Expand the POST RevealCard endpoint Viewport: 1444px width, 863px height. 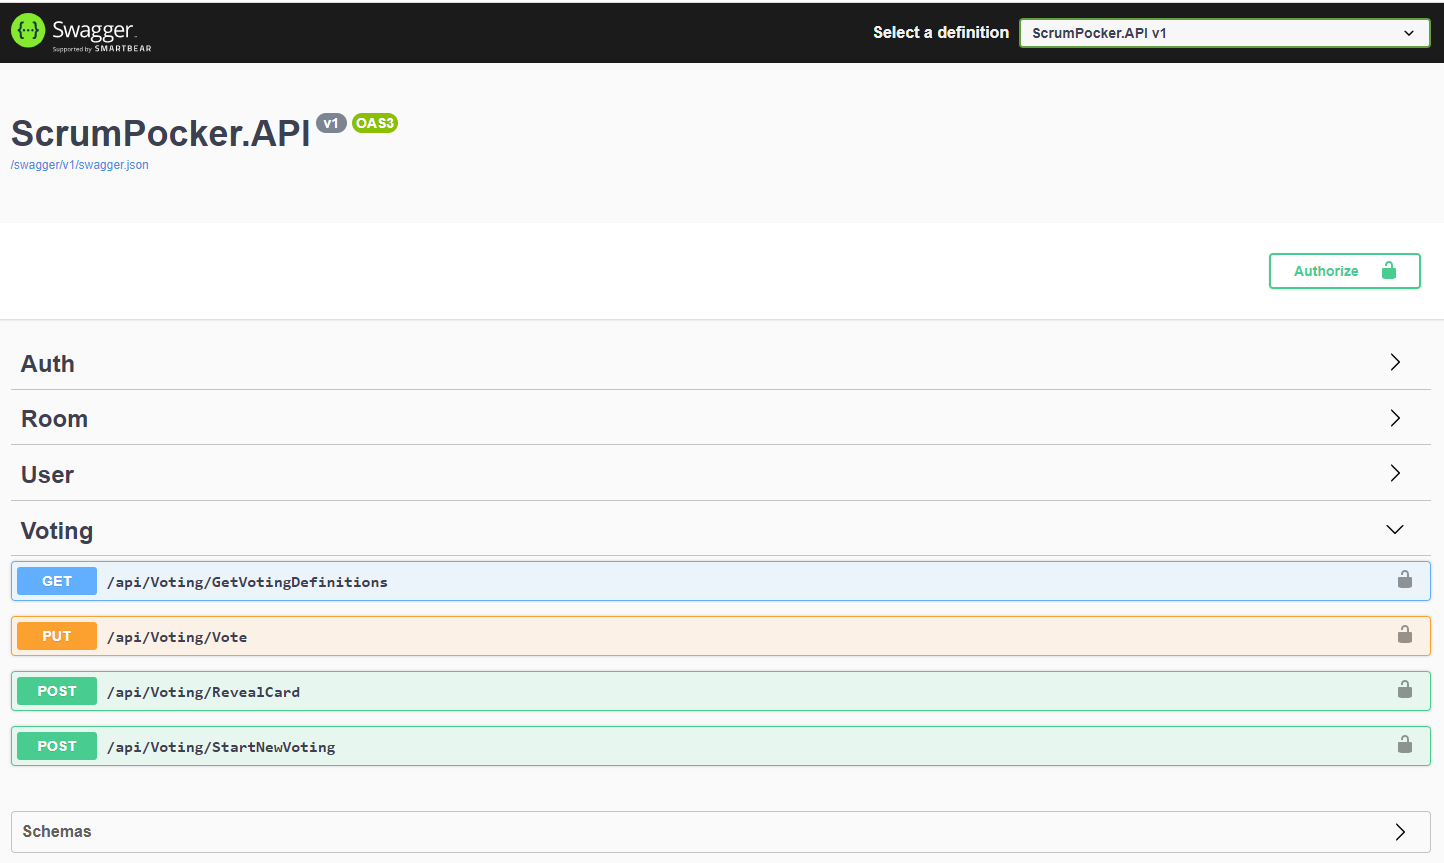tap(720, 691)
